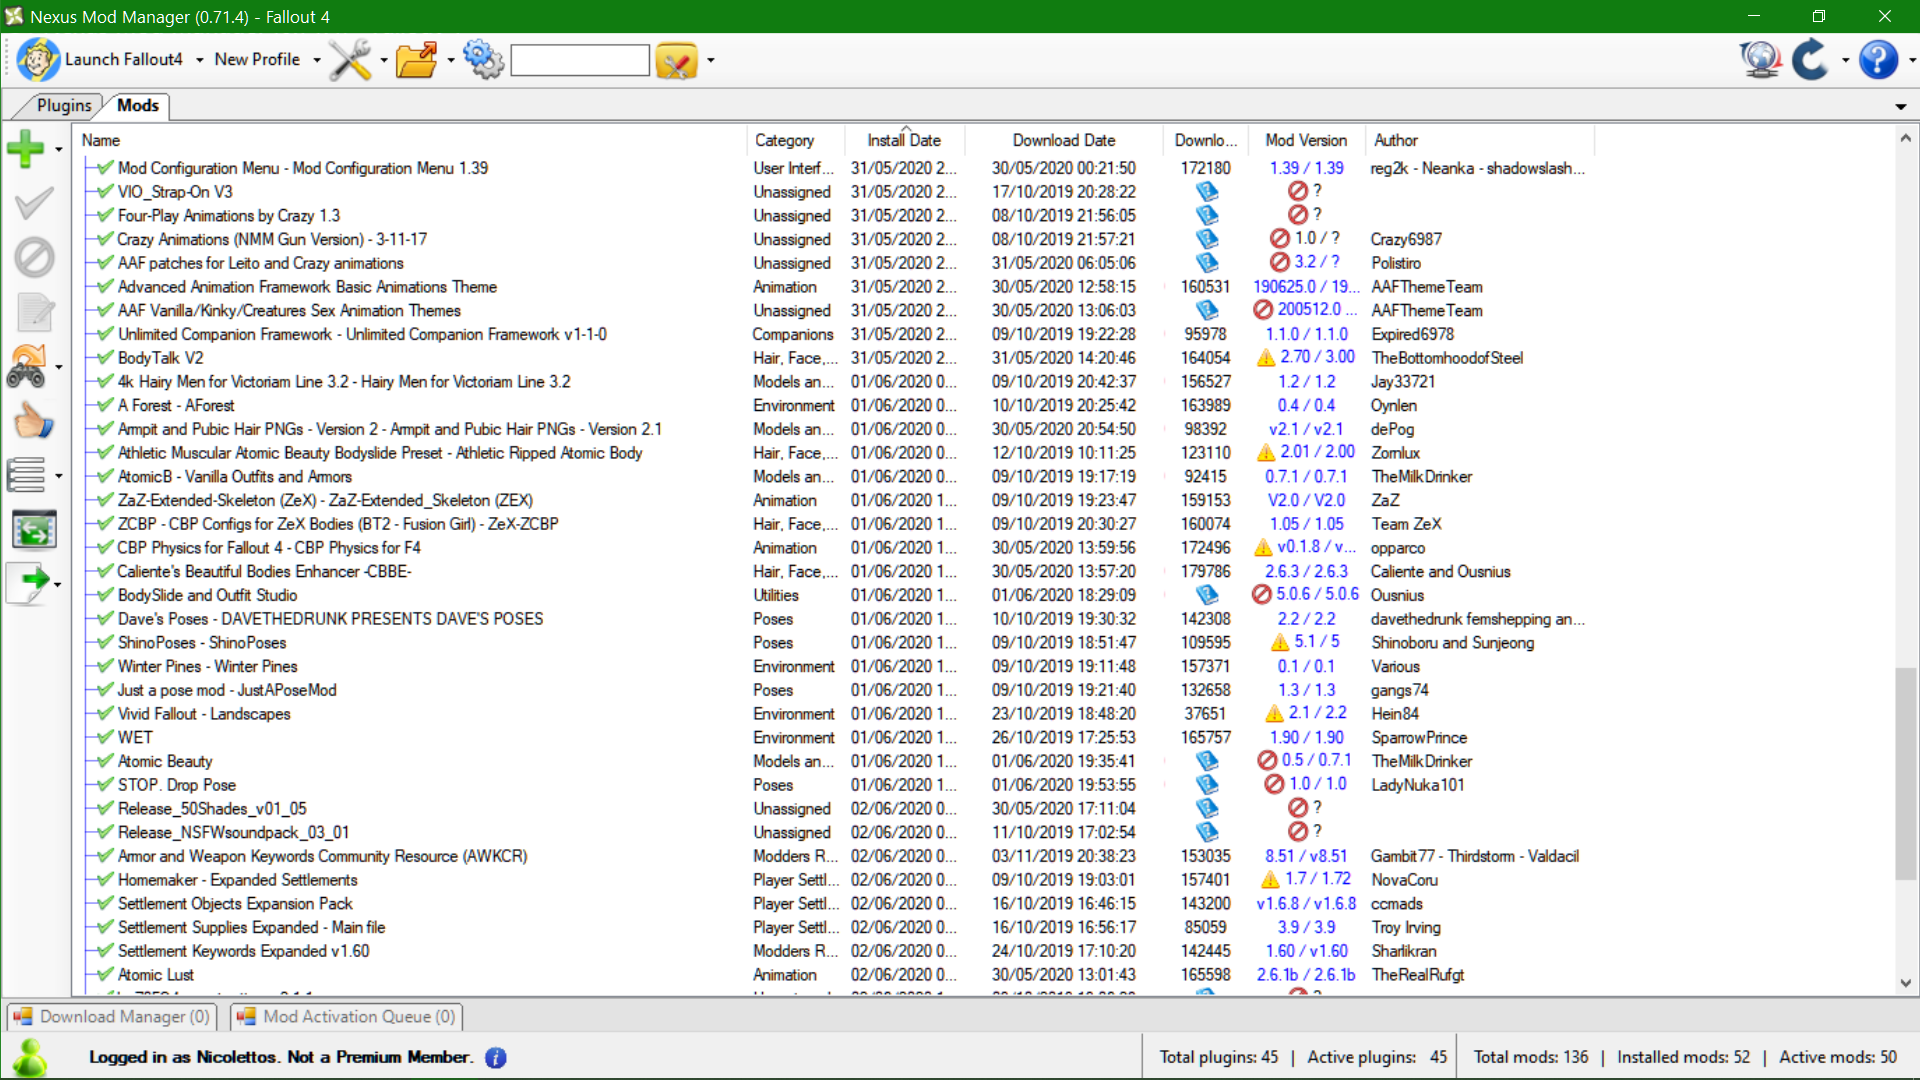
Task: Open the dropdown arrow beside the refresh icon
Action: tap(1845, 61)
